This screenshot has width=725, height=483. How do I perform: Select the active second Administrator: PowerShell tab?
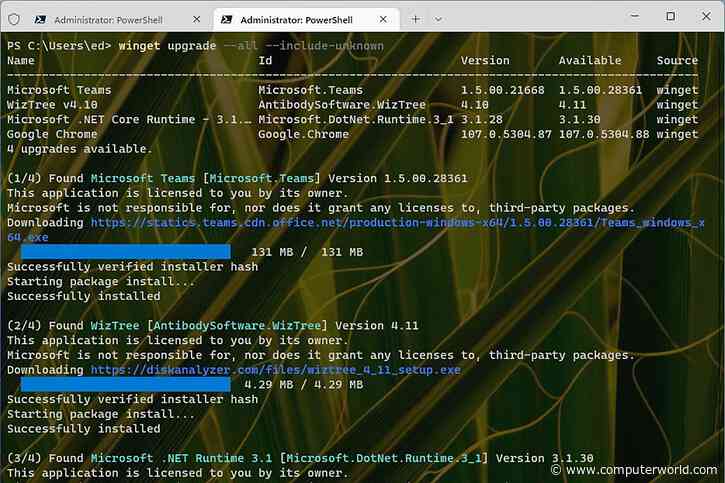[306, 20]
